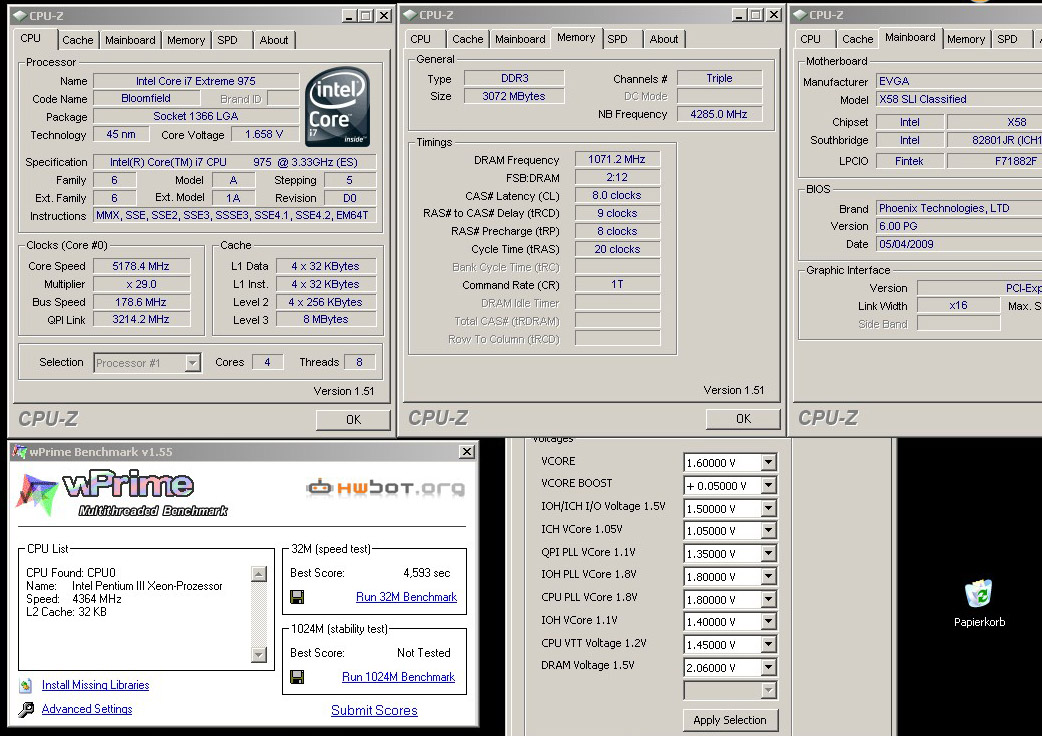Click the 4,593 sec best score
1042x736 pixels.
pyautogui.click(x=427, y=573)
